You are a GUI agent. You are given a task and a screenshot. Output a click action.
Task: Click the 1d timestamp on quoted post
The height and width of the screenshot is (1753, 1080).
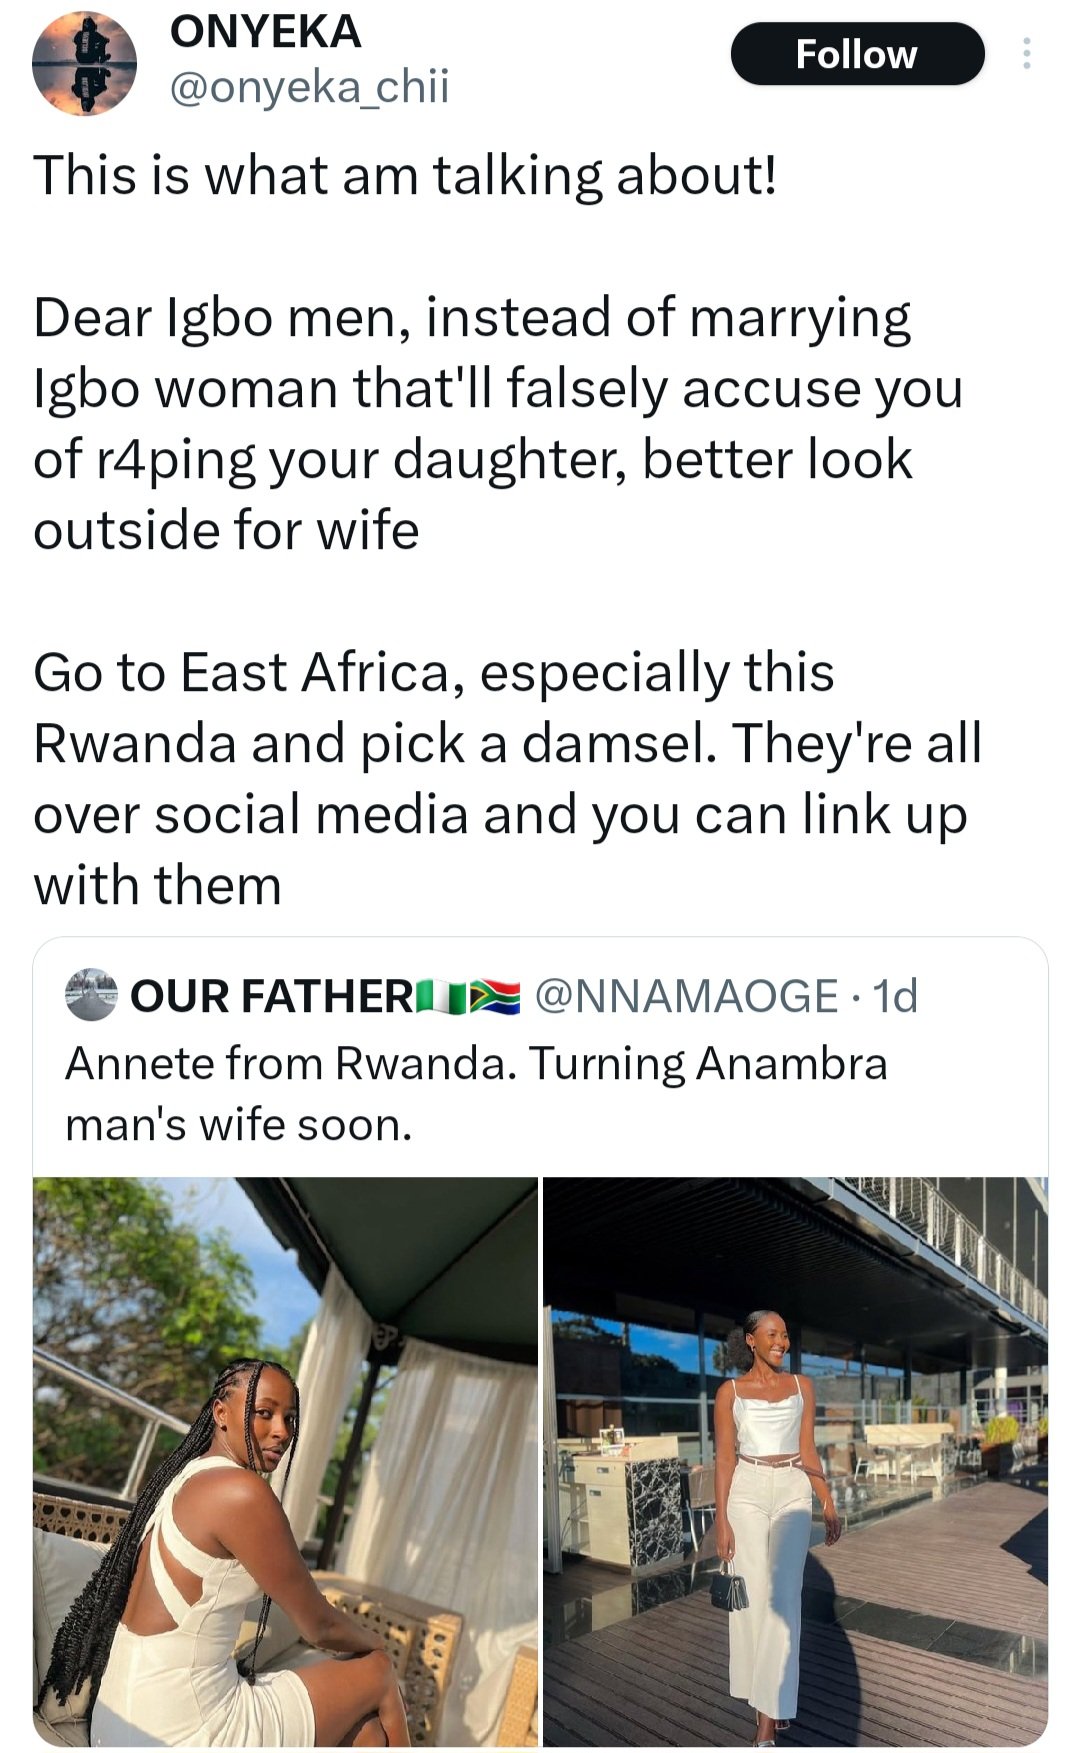894,996
